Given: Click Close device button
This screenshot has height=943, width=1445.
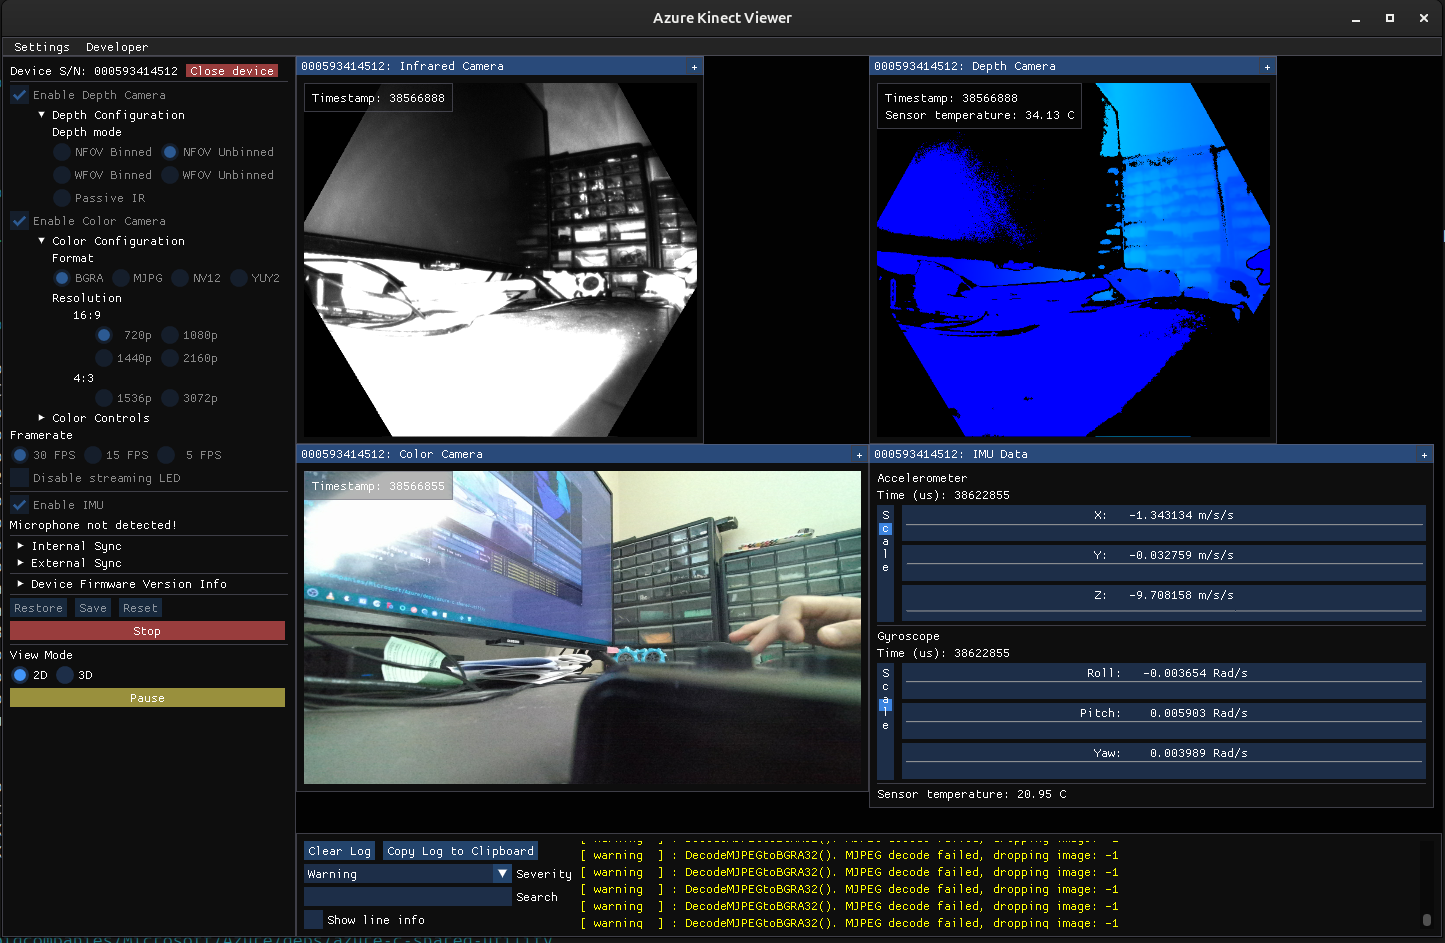Looking at the screenshot, I should coord(232,71).
